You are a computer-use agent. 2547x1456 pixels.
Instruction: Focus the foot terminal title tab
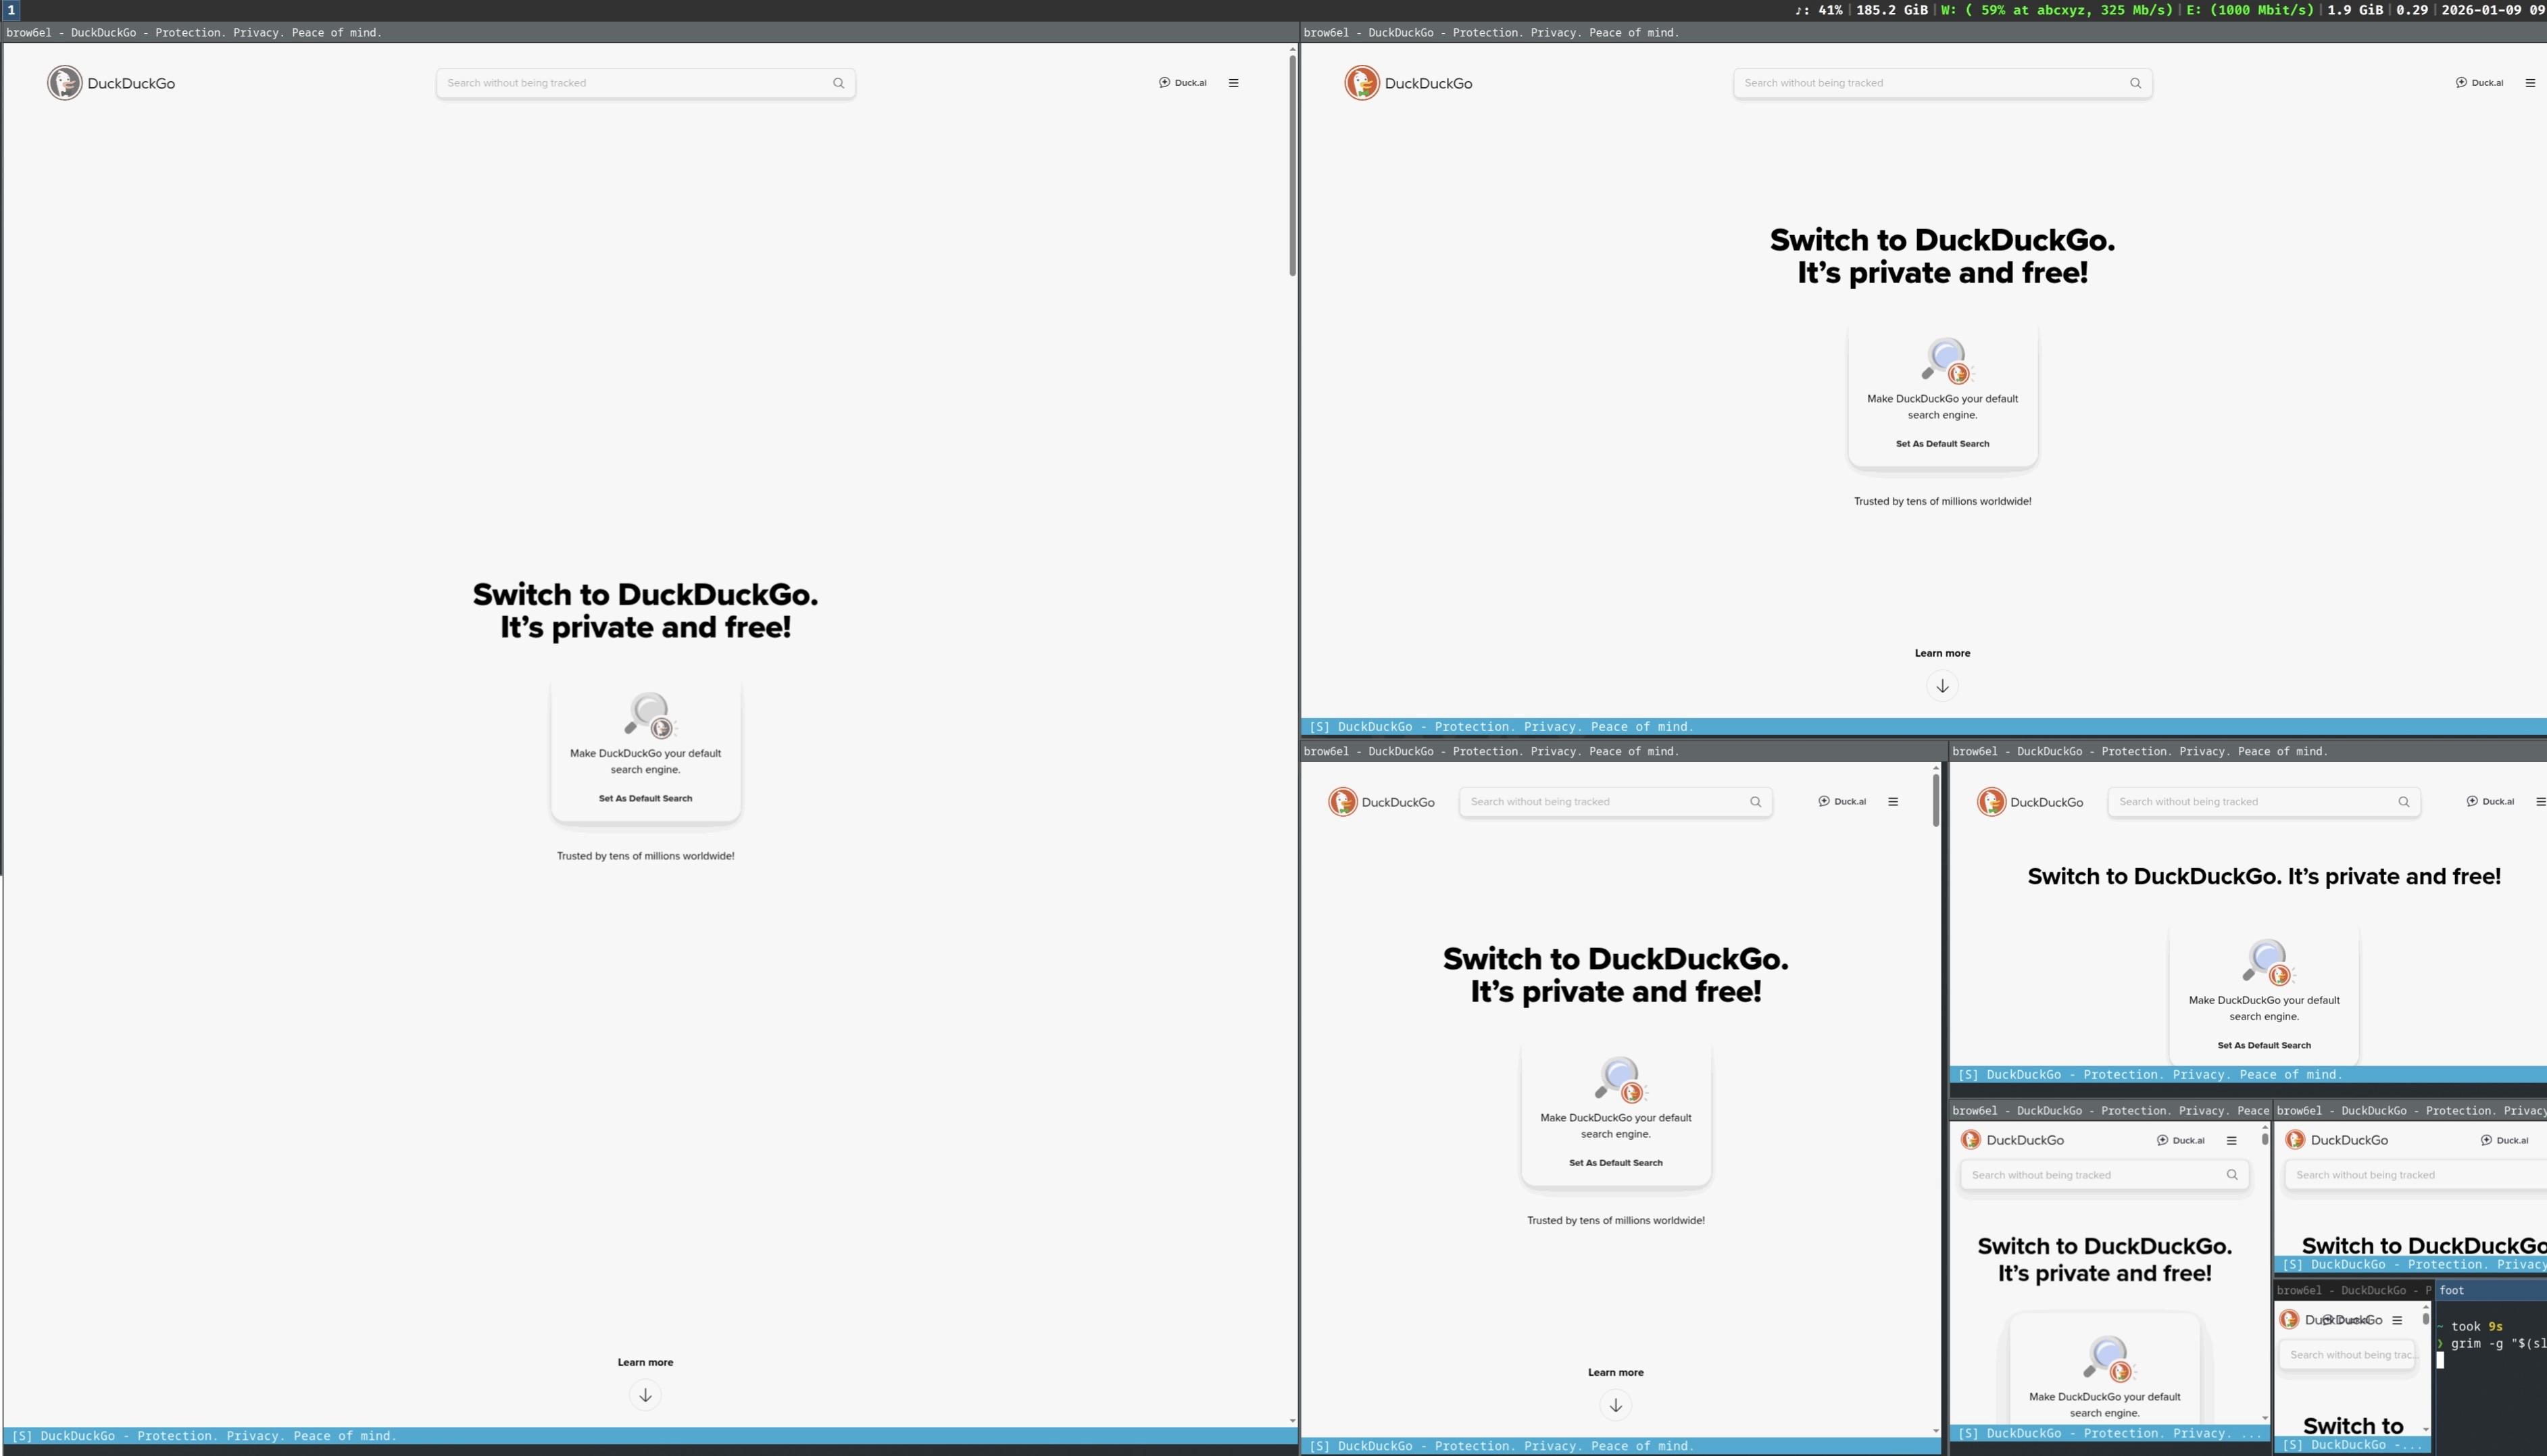[x=2451, y=1290]
